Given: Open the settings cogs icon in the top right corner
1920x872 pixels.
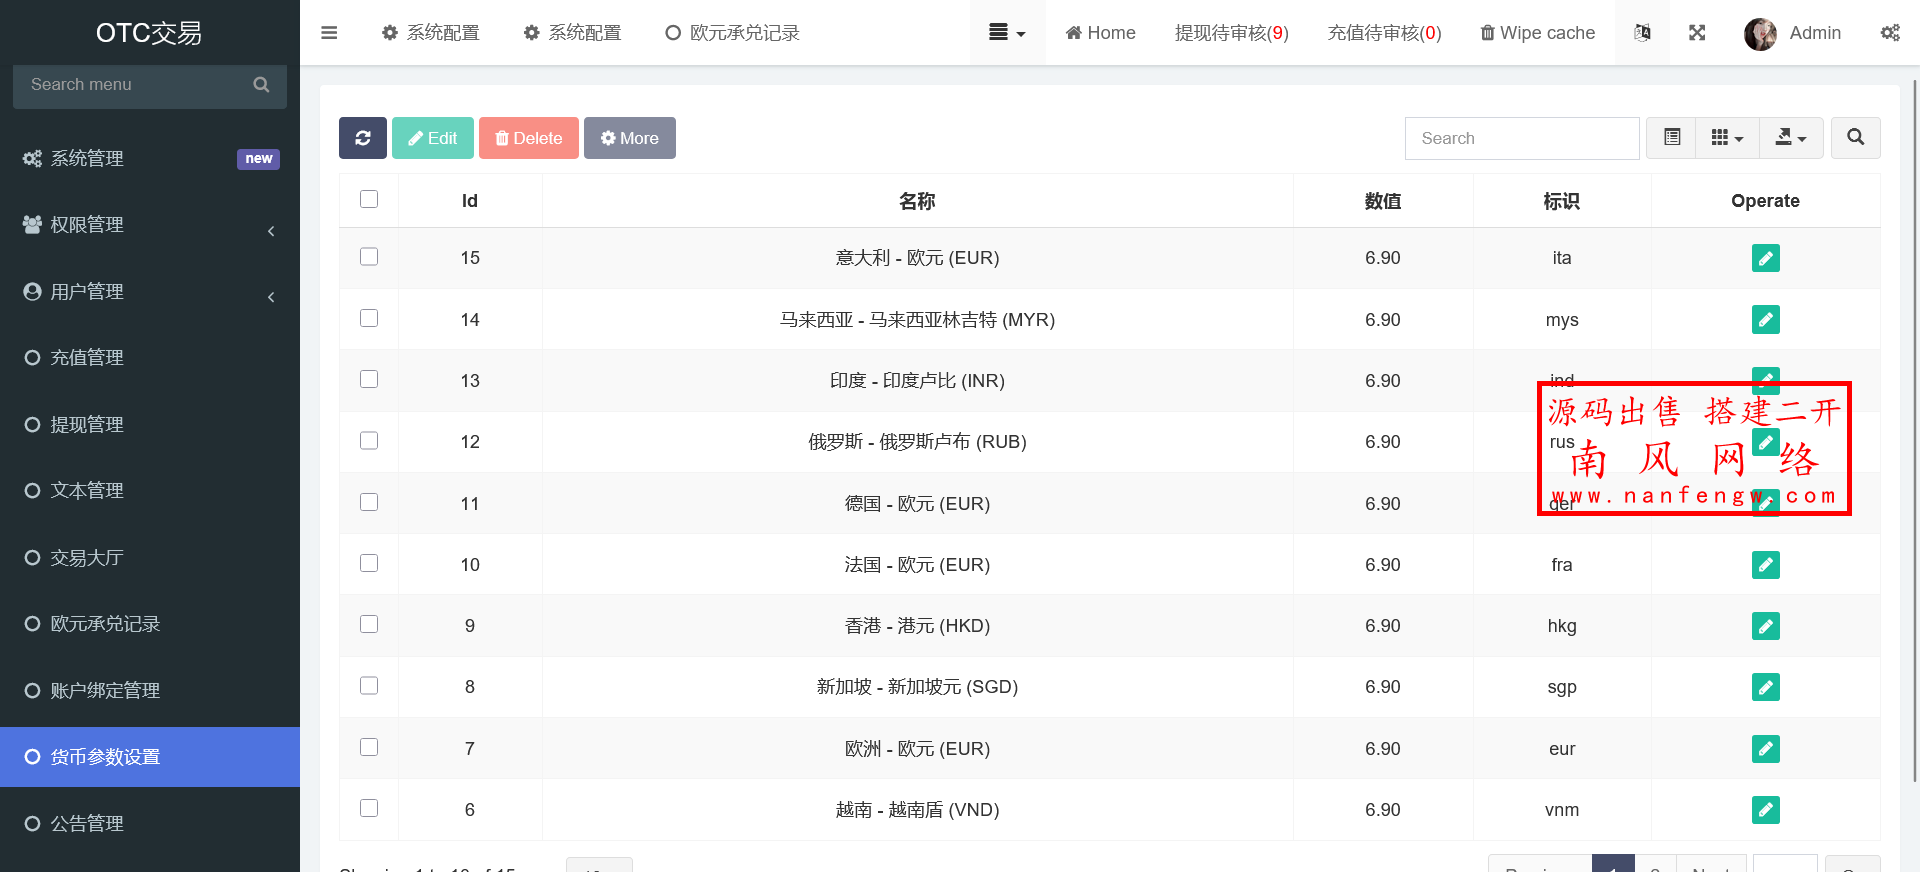Looking at the screenshot, I should click(1890, 33).
